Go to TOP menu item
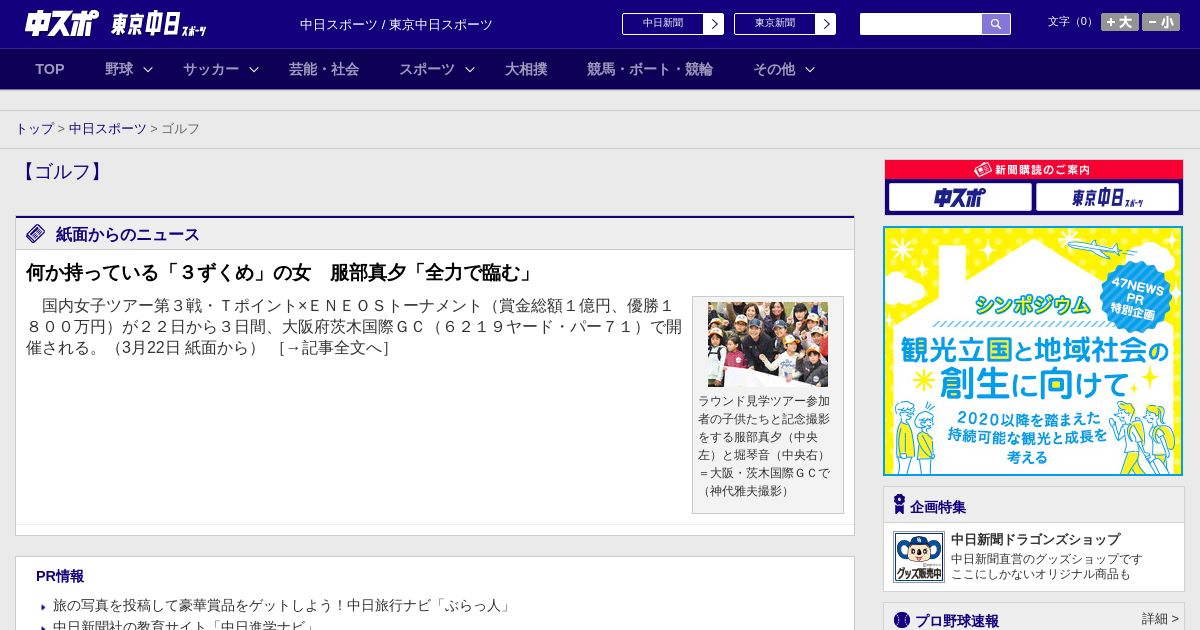The height and width of the screenshot is (630, 1200). [50, 69]
